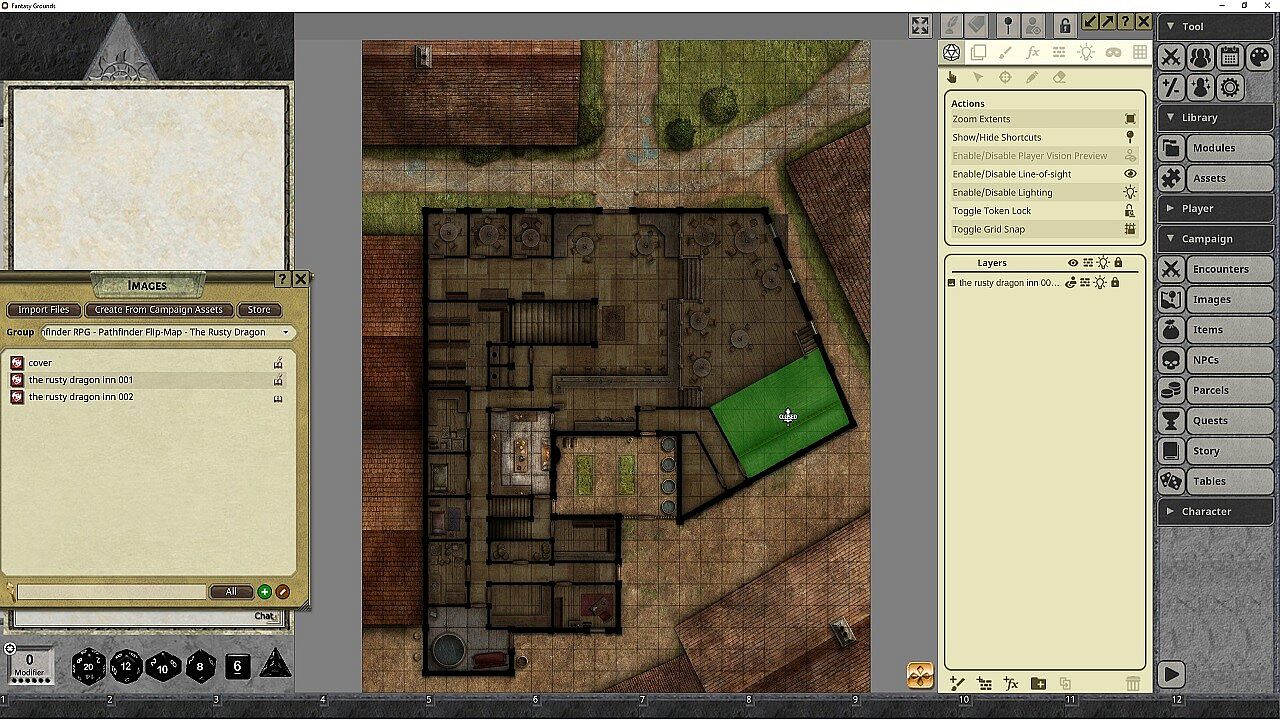Open the options gear tool icon
The width and height of the screenshot is (1280, 720).
click(x=1230, y=87)
